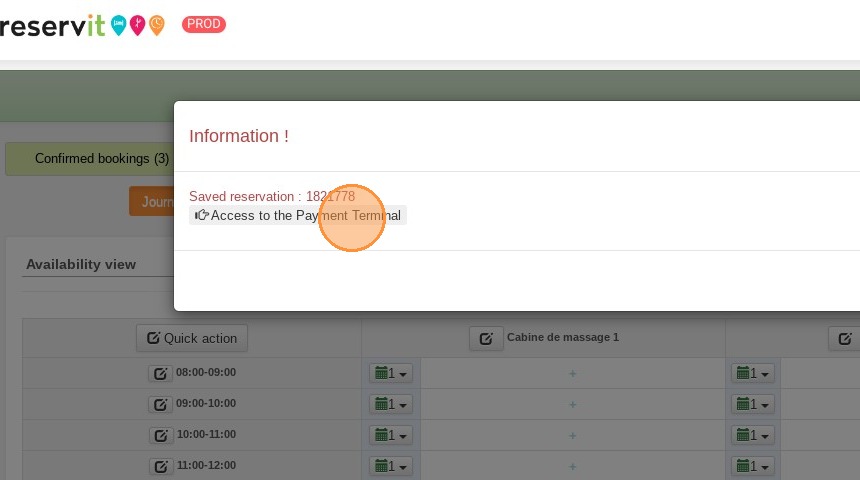
Task: Open Cabine 1 calendar dropdown at 09:00-10:00
Action: click(391, 404)
